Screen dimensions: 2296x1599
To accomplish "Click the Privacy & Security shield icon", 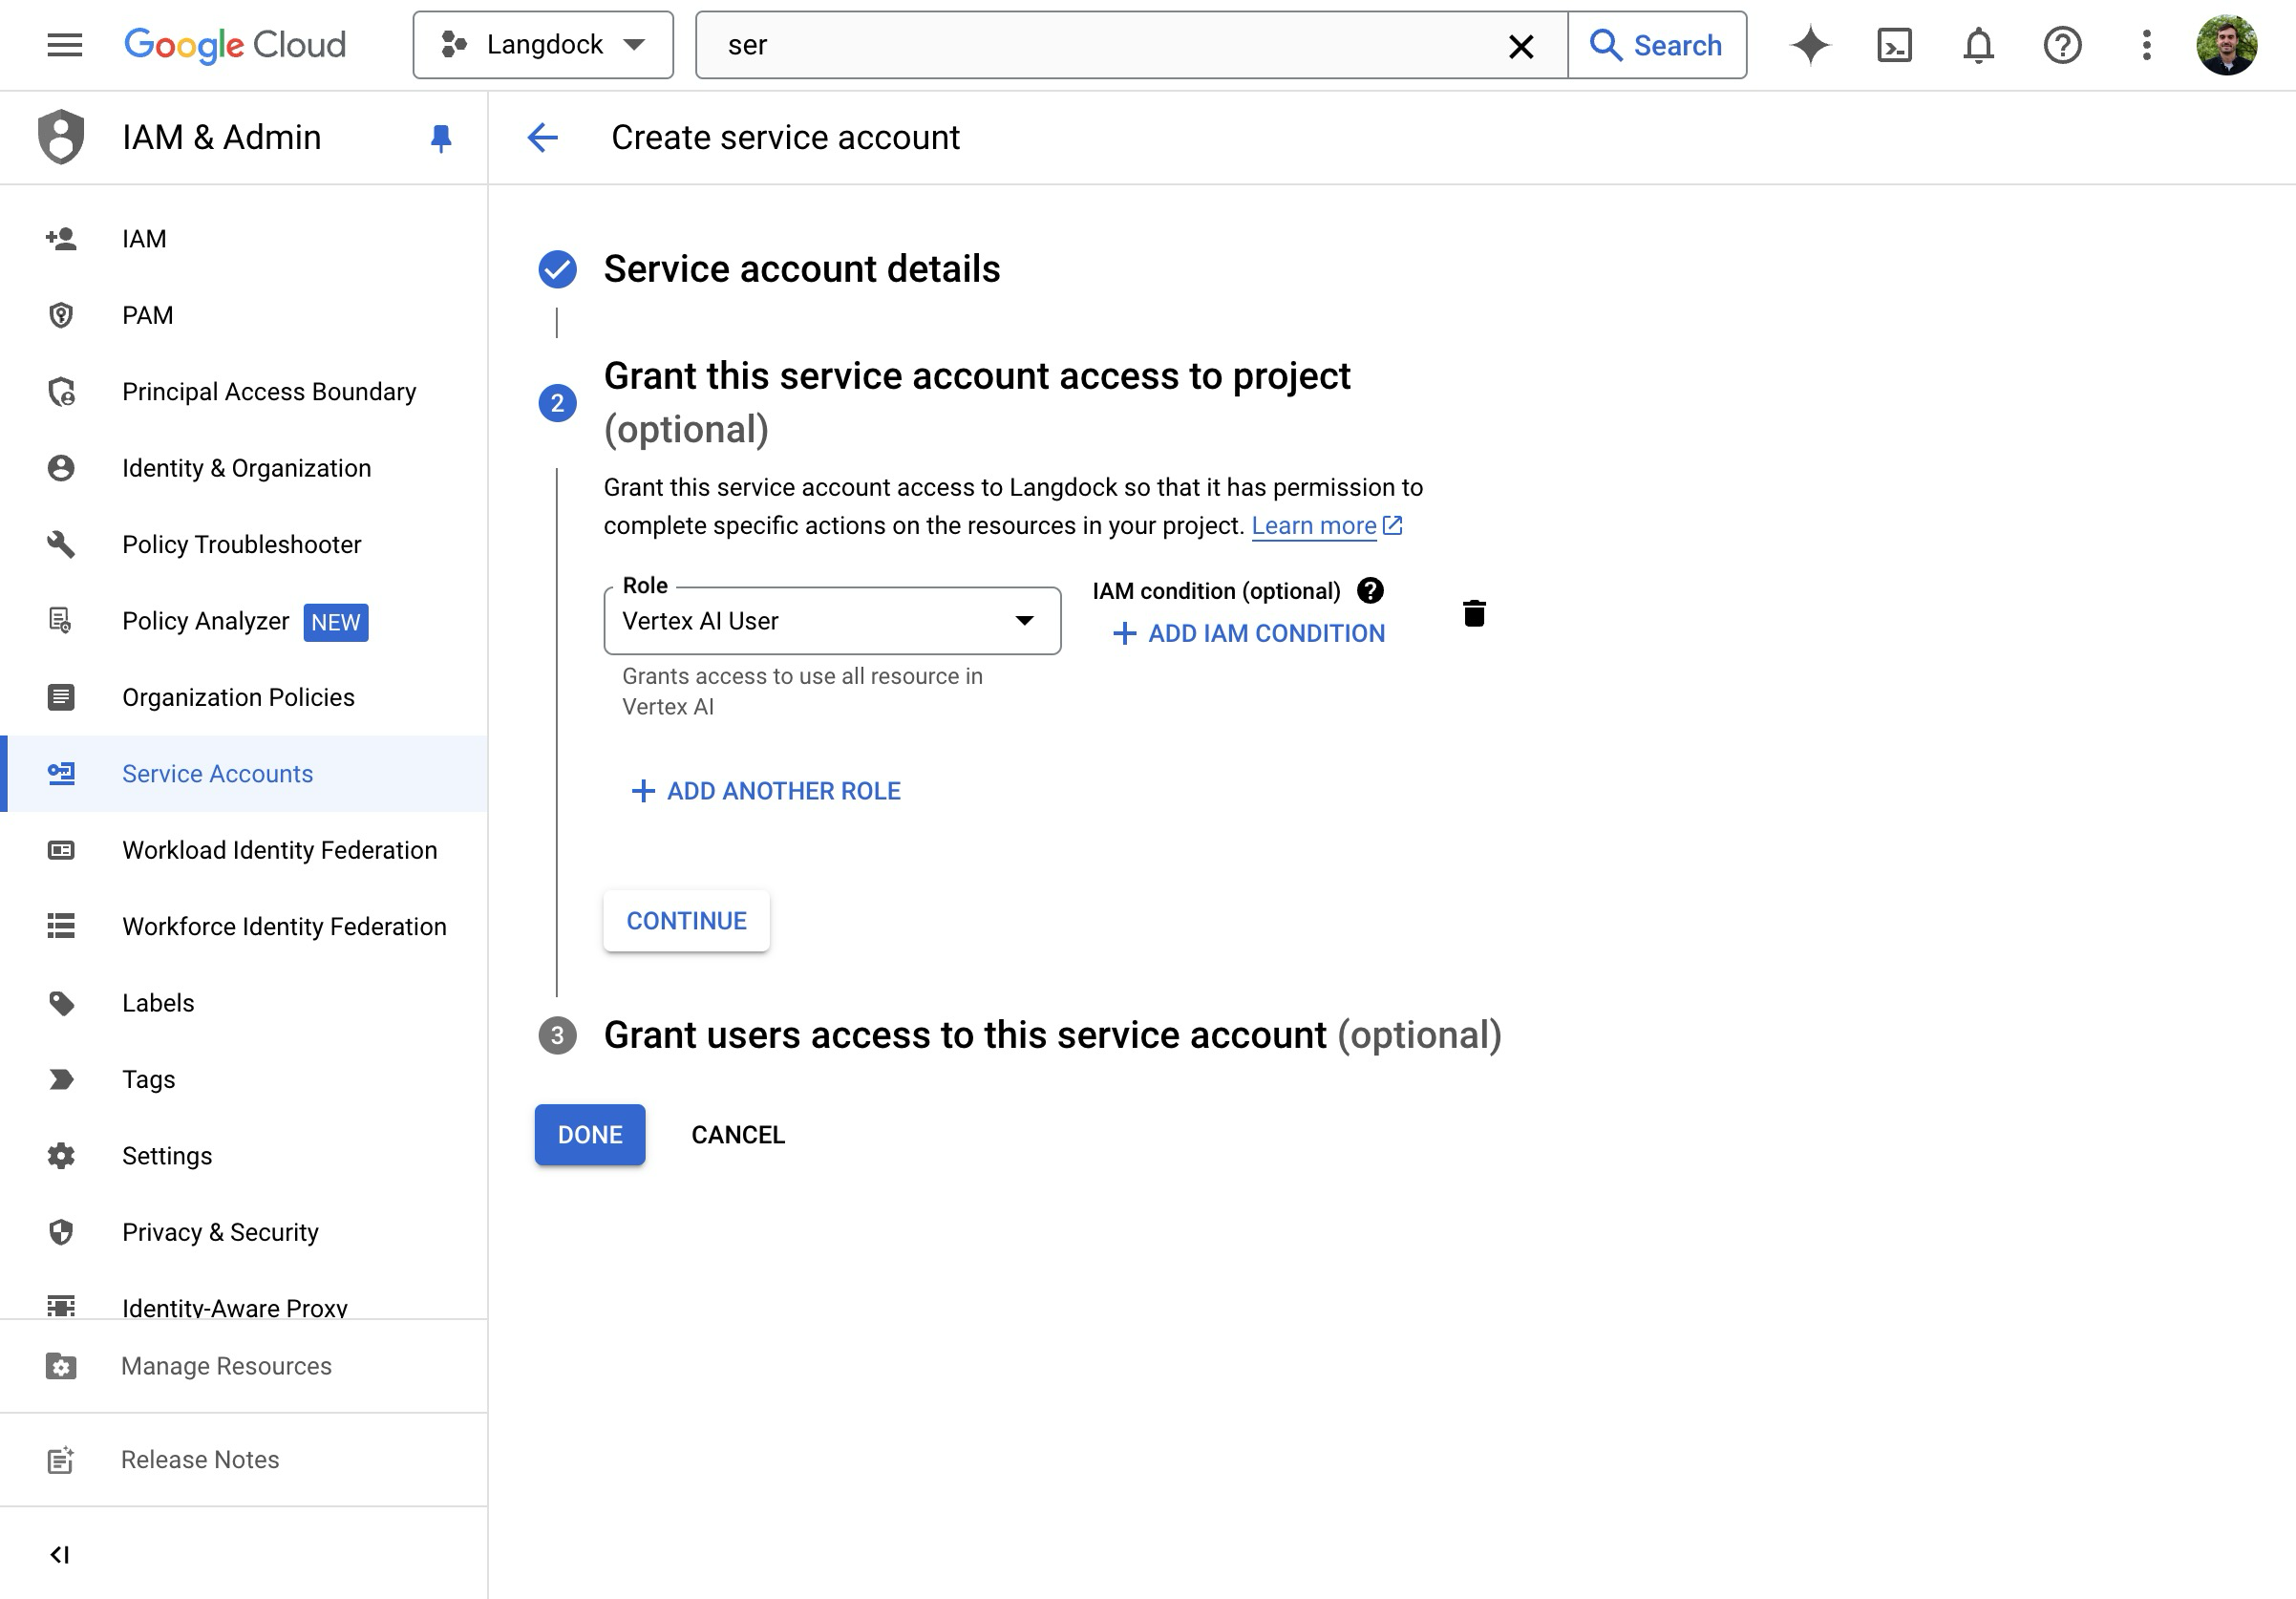I will pyautogui.click(x=61, y=1232).
